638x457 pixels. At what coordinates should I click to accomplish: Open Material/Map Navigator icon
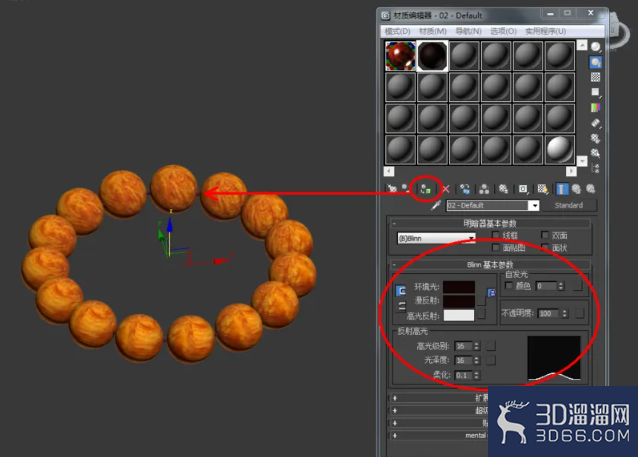coord(596,168)
